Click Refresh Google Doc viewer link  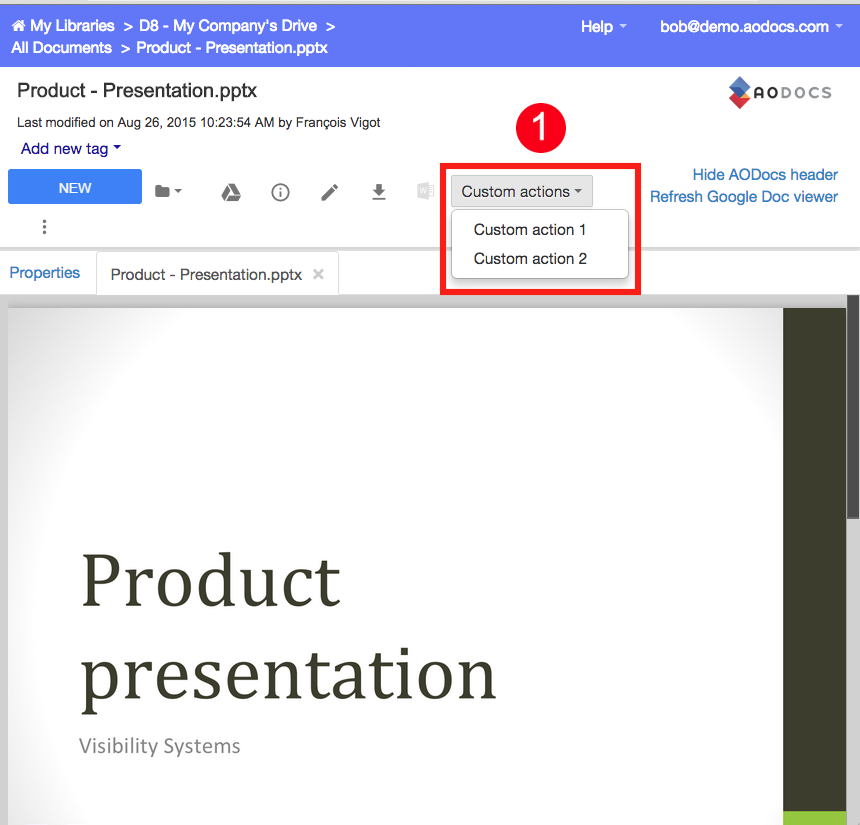point(744,196)
